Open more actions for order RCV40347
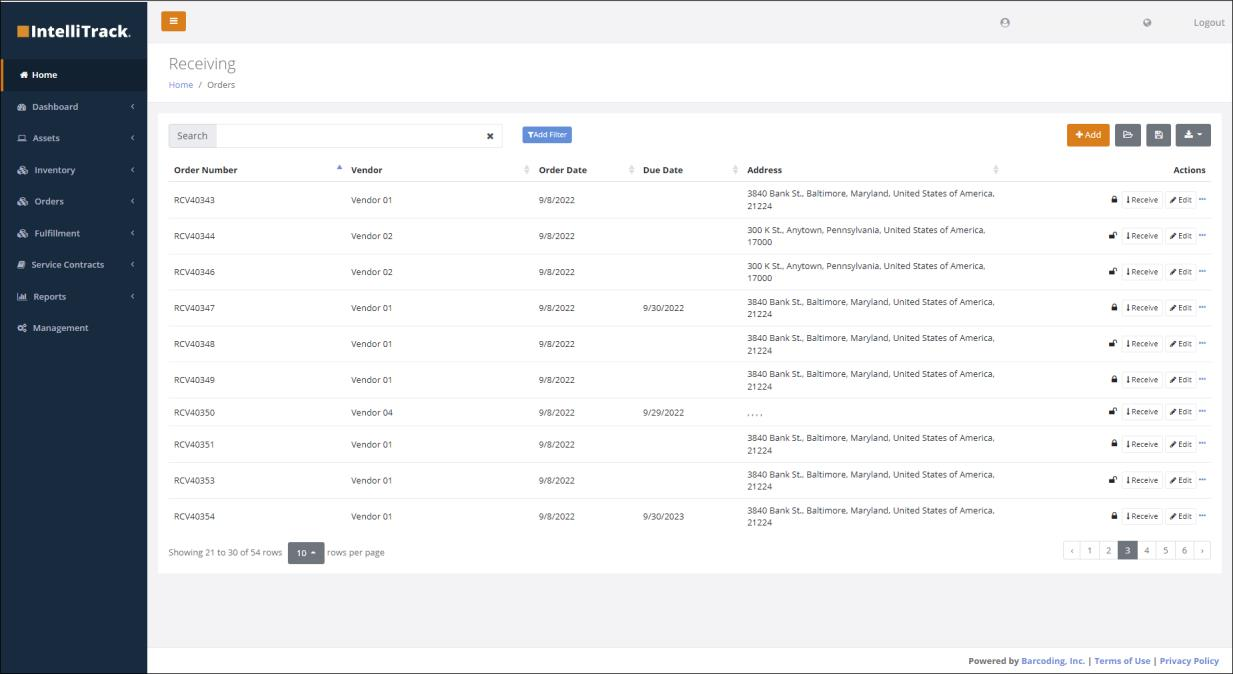Viewport: 1233px width, 674px height. click(1203, 307)
